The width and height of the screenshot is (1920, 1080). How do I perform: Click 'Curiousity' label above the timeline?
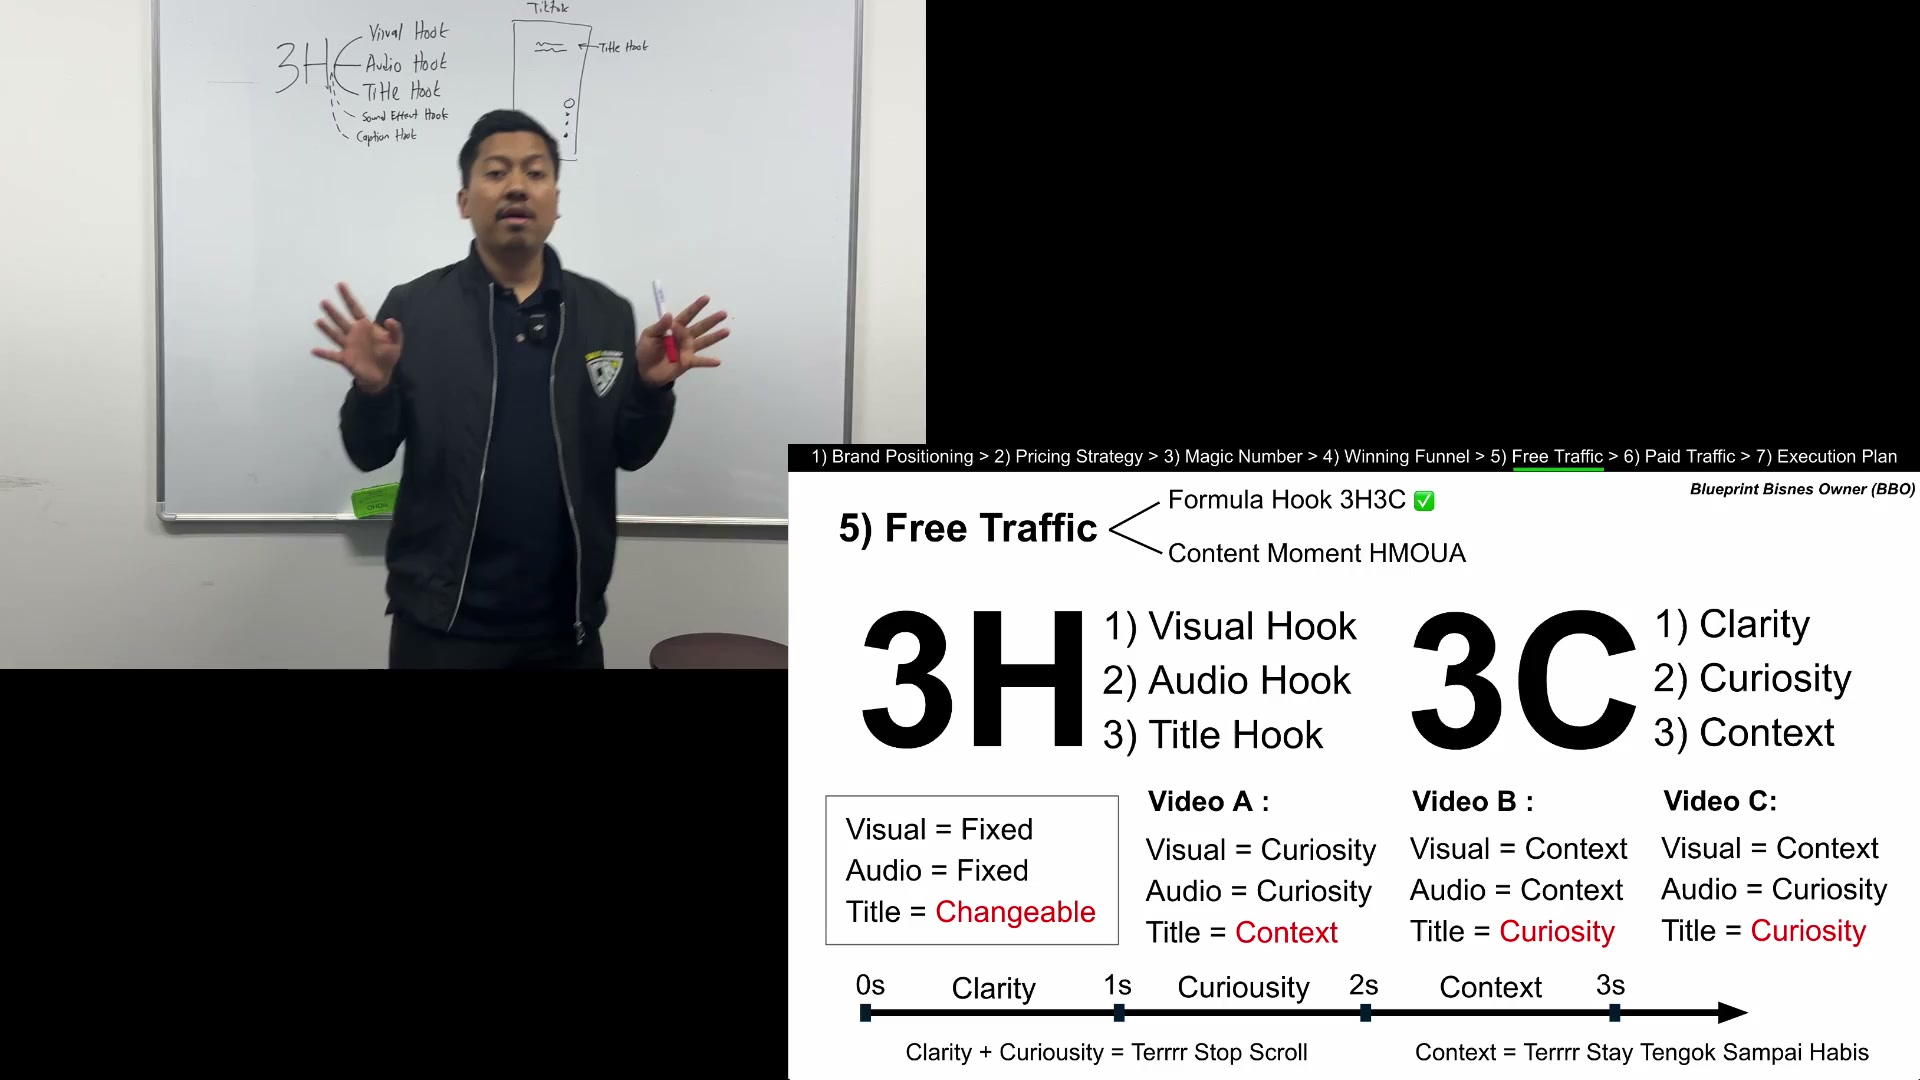[x=1243, y=988]
